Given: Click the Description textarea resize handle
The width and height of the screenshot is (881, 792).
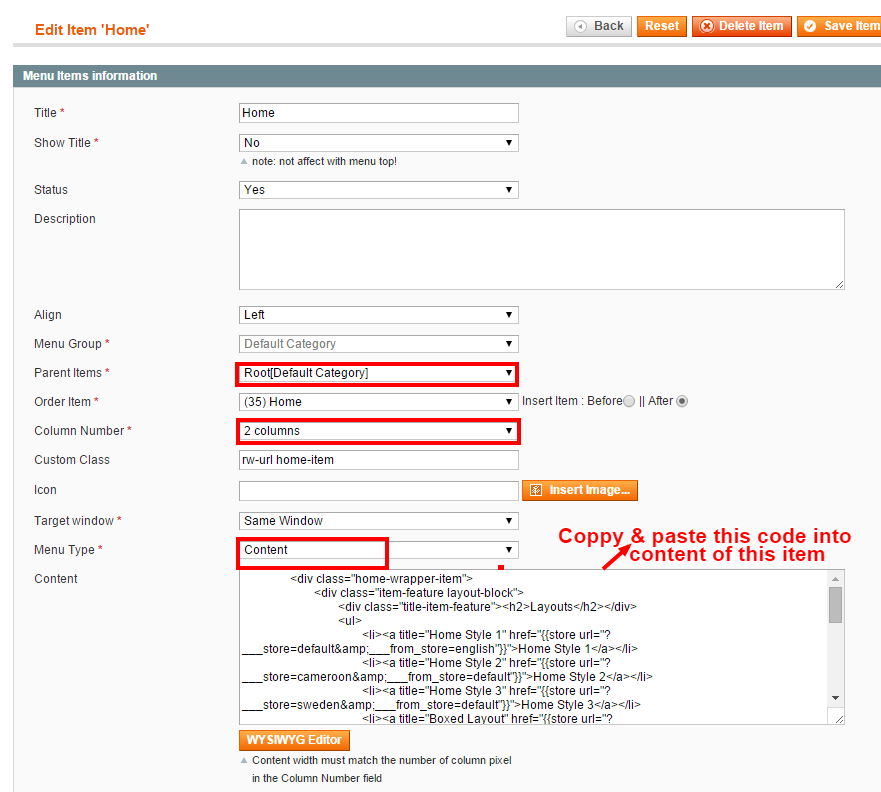Looking at the screenshot, I should (x=839, y=285).
